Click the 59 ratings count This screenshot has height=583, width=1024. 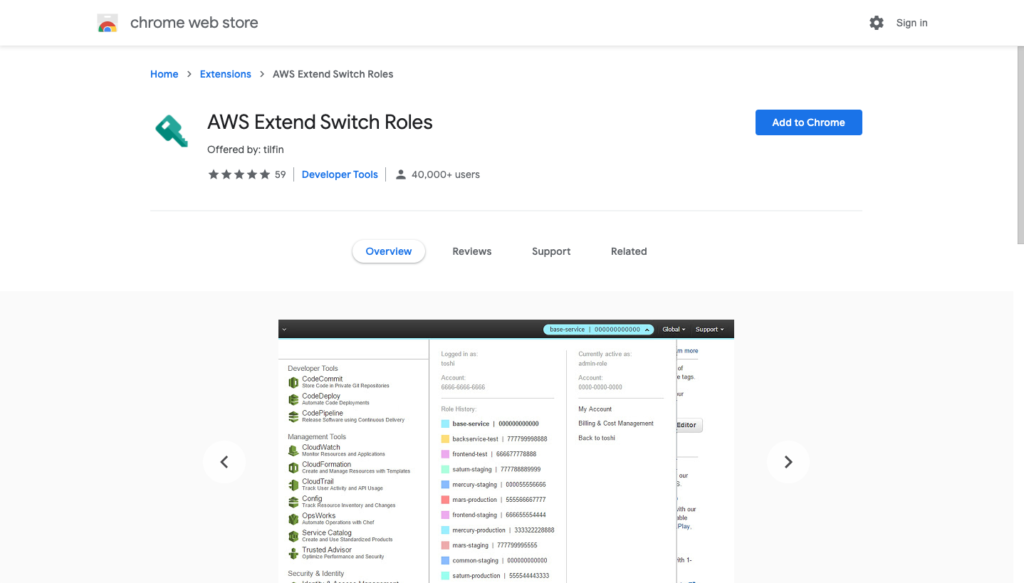point(280,174)
